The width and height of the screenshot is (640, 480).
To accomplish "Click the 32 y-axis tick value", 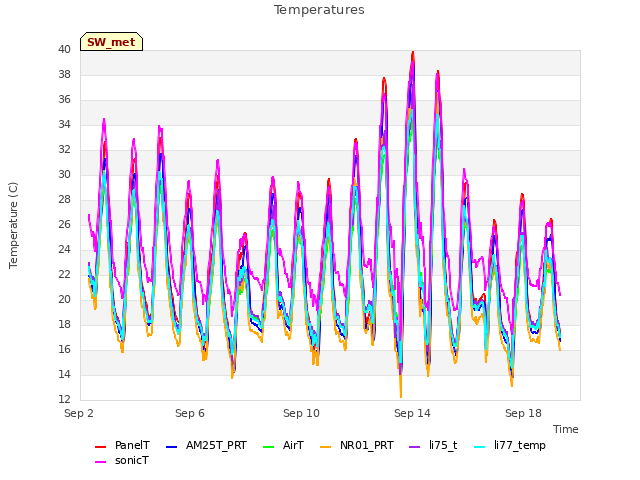I will click(64, 150).
